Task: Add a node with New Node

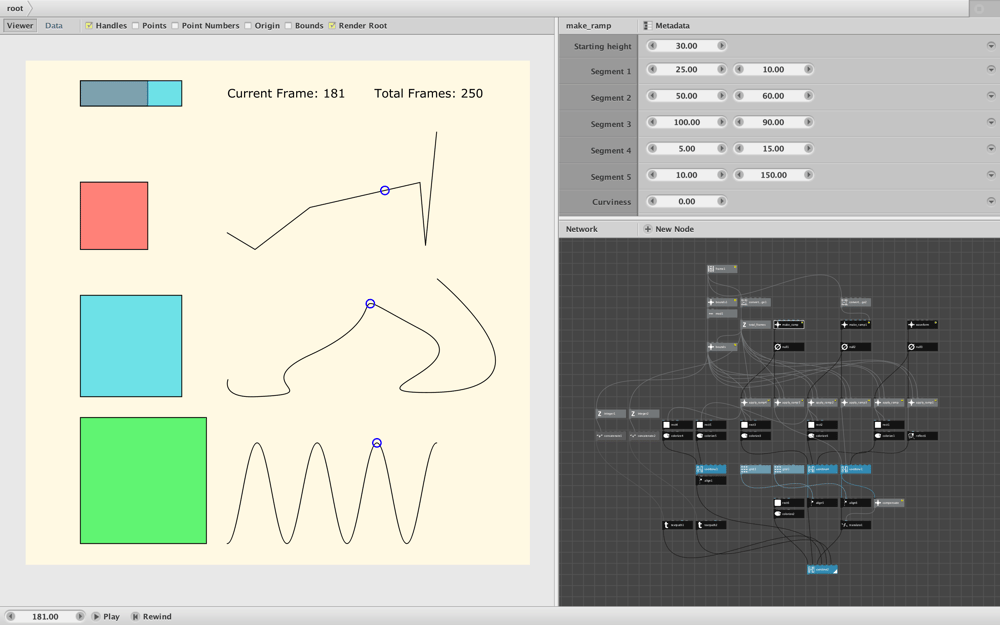Action: (x=668, y=229)
